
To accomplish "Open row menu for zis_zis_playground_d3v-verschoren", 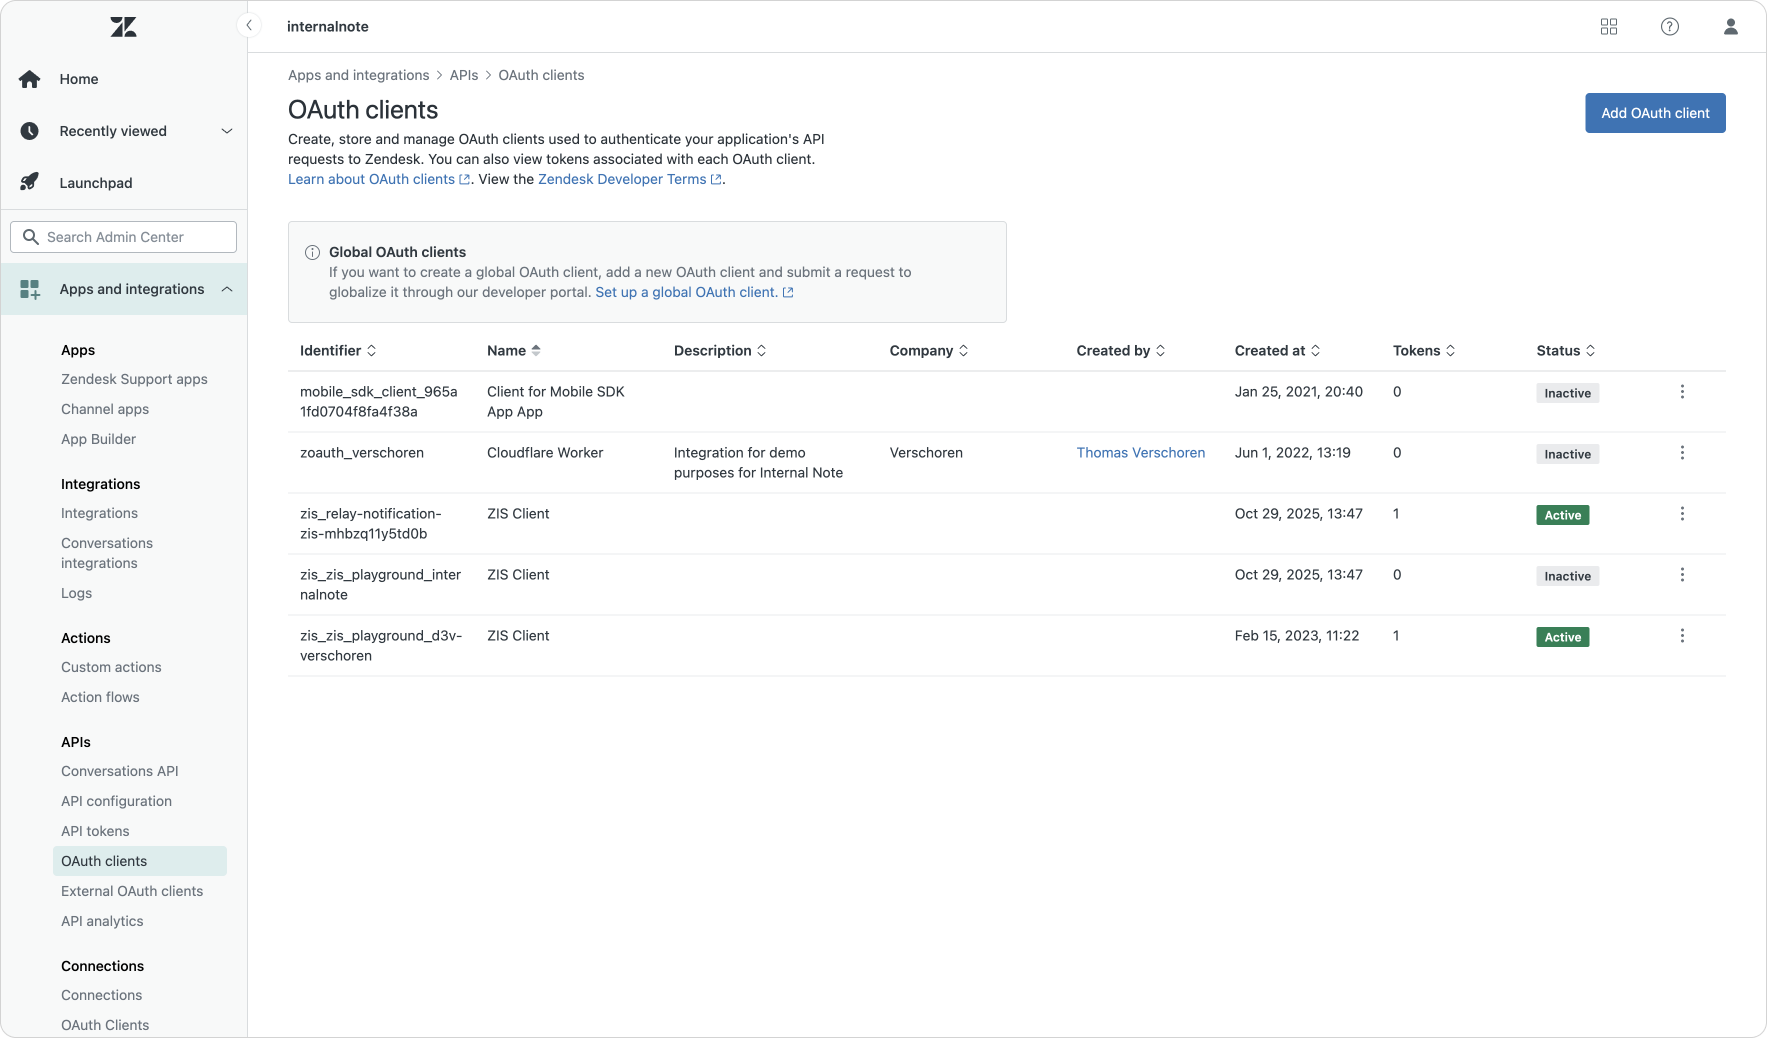I will [1682, 636].
